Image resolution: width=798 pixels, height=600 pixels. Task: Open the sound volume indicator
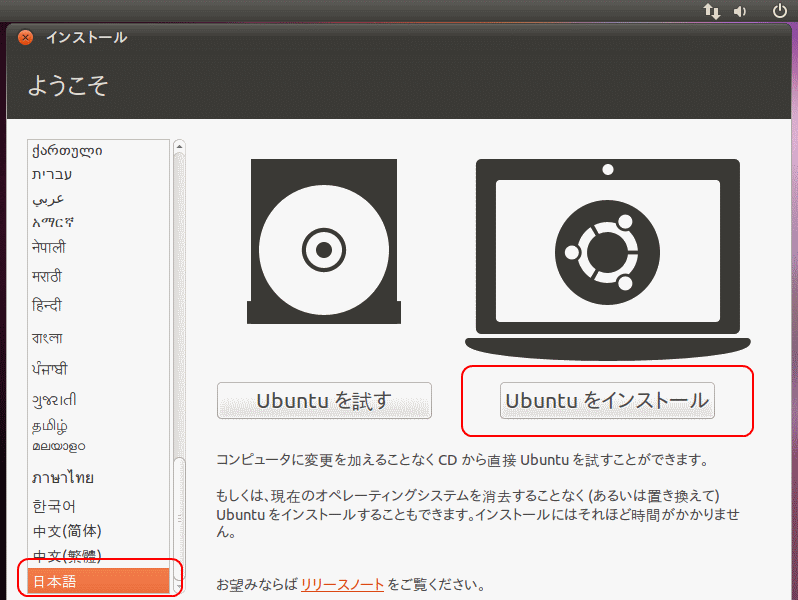(740, 11)
